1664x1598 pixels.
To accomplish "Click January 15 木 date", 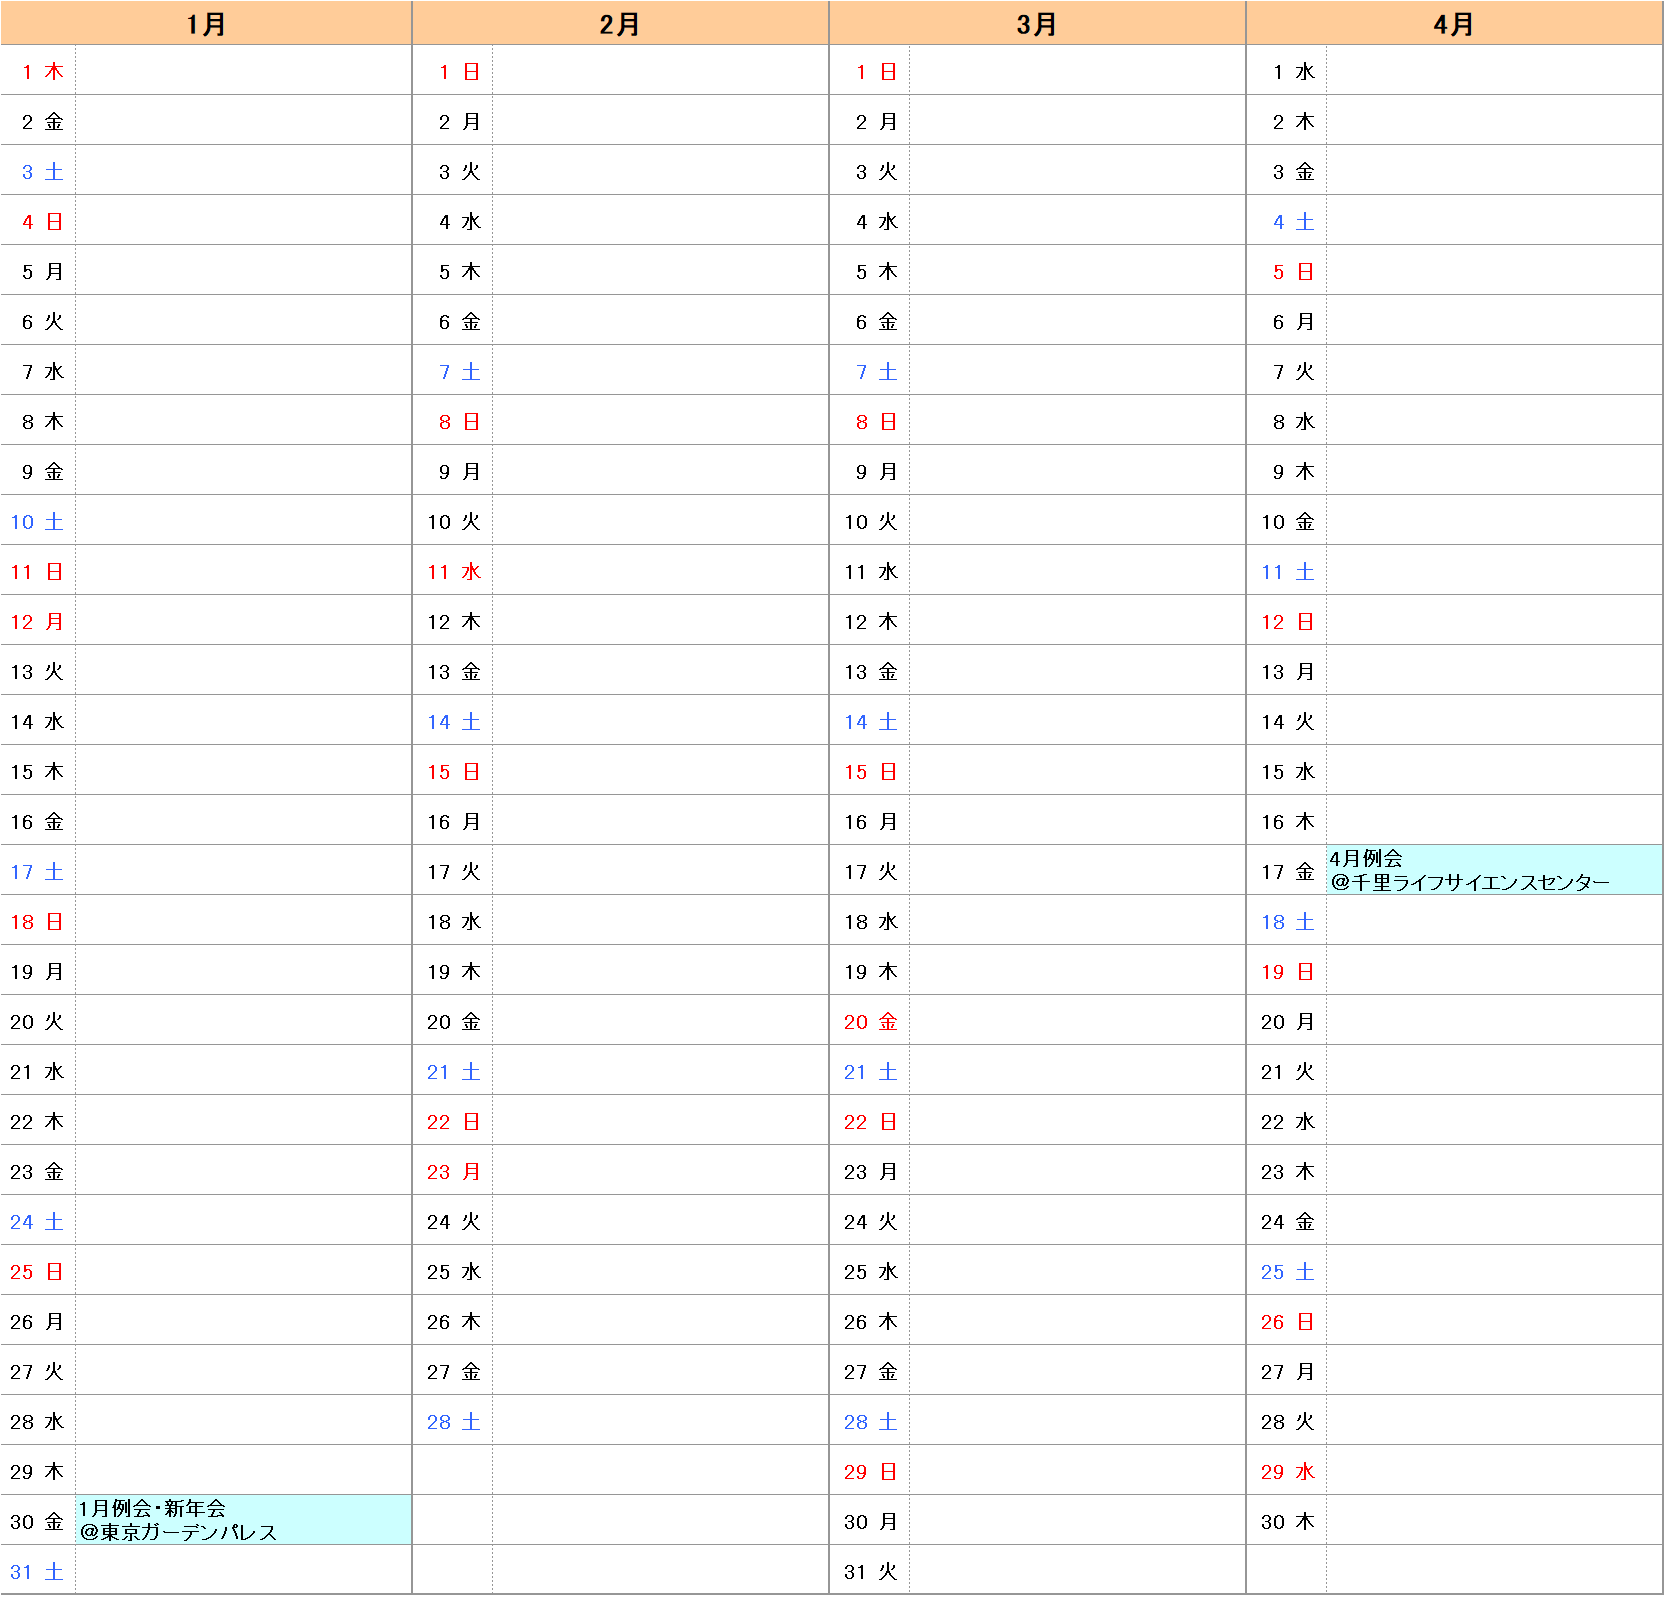I will 38,771.
